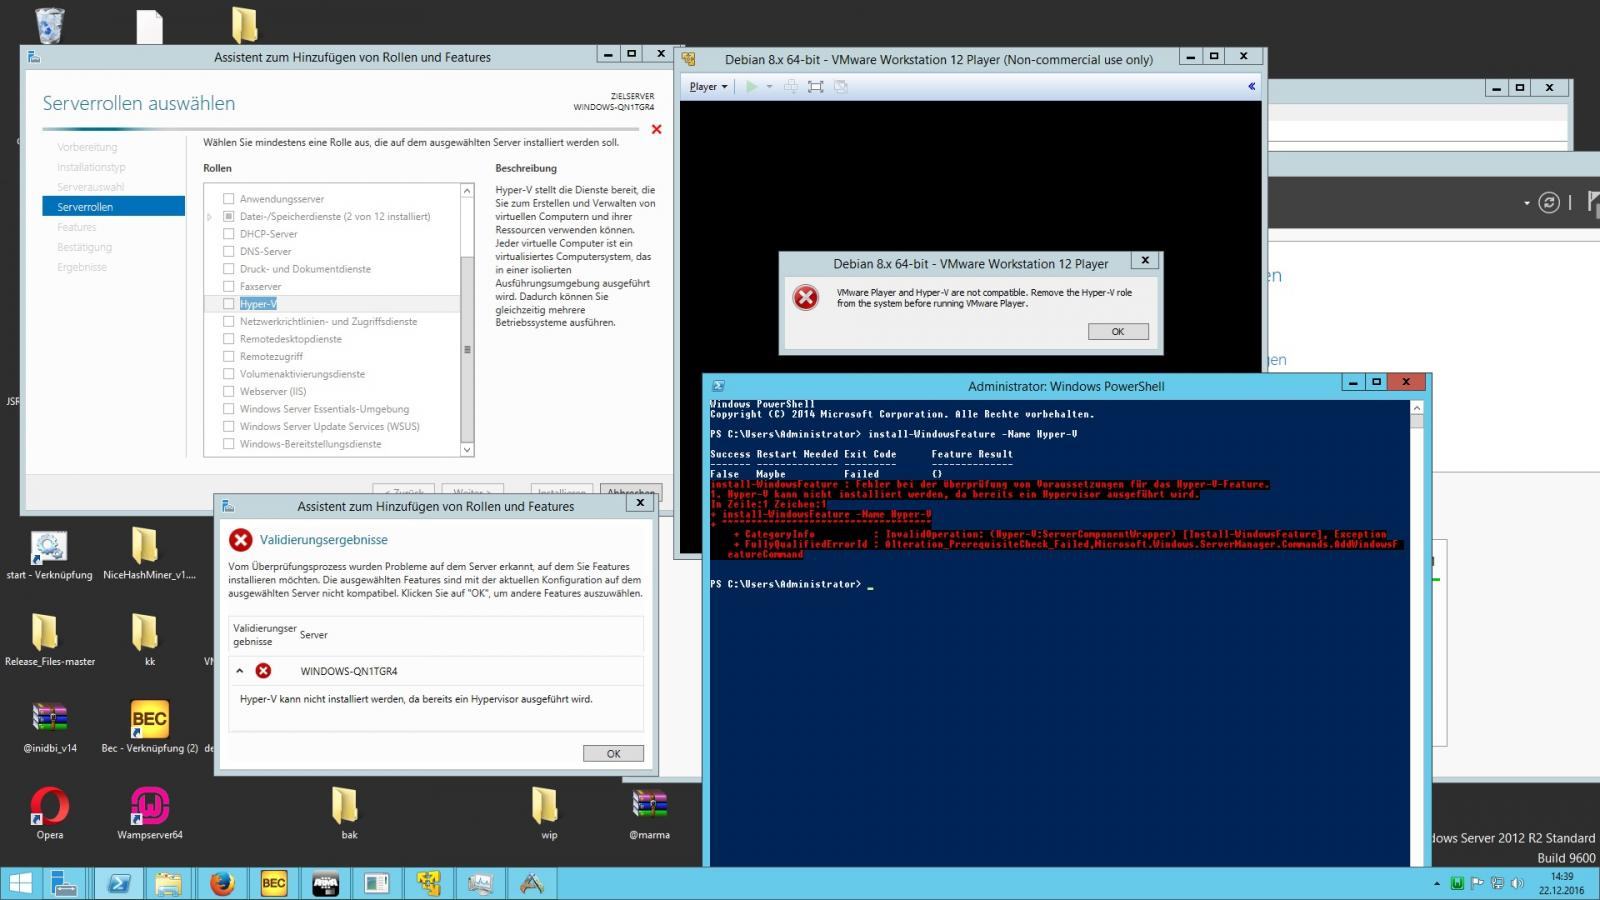Select the Wampserver64 desktop icon
This screenshot has height=900, width=1600.
point(150,806)
